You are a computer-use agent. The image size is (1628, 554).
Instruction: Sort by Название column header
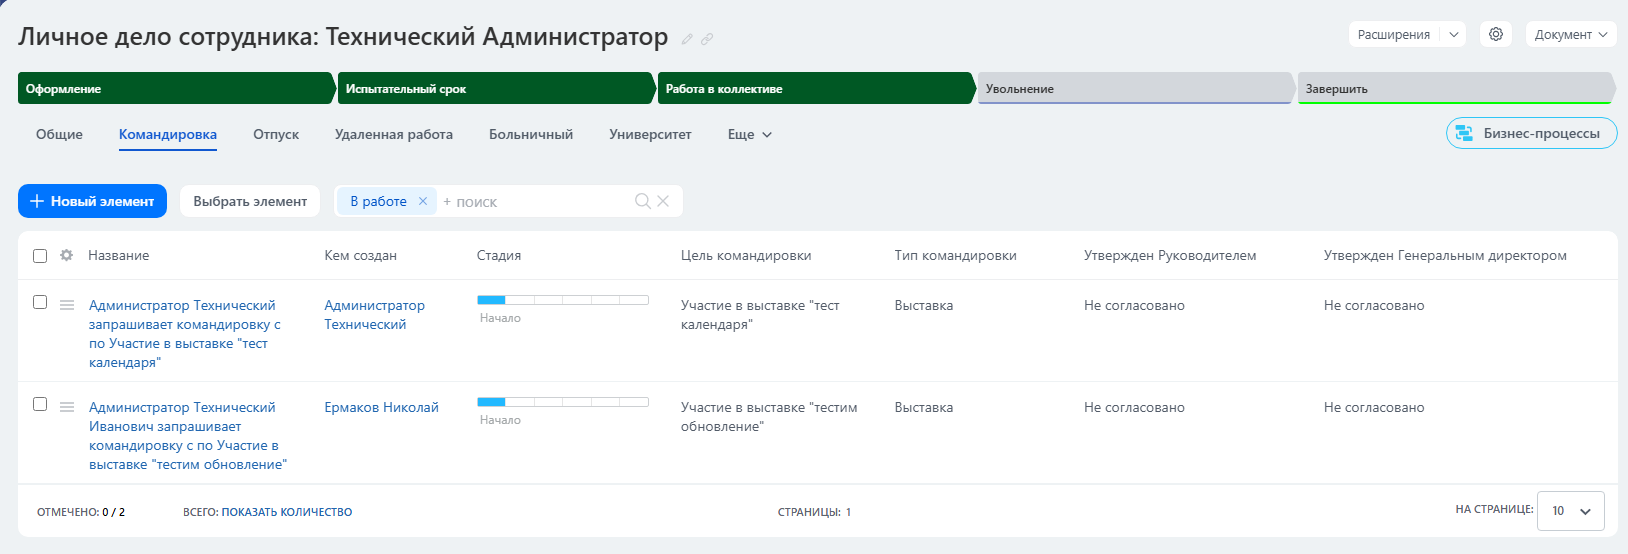tap(118, 255)
